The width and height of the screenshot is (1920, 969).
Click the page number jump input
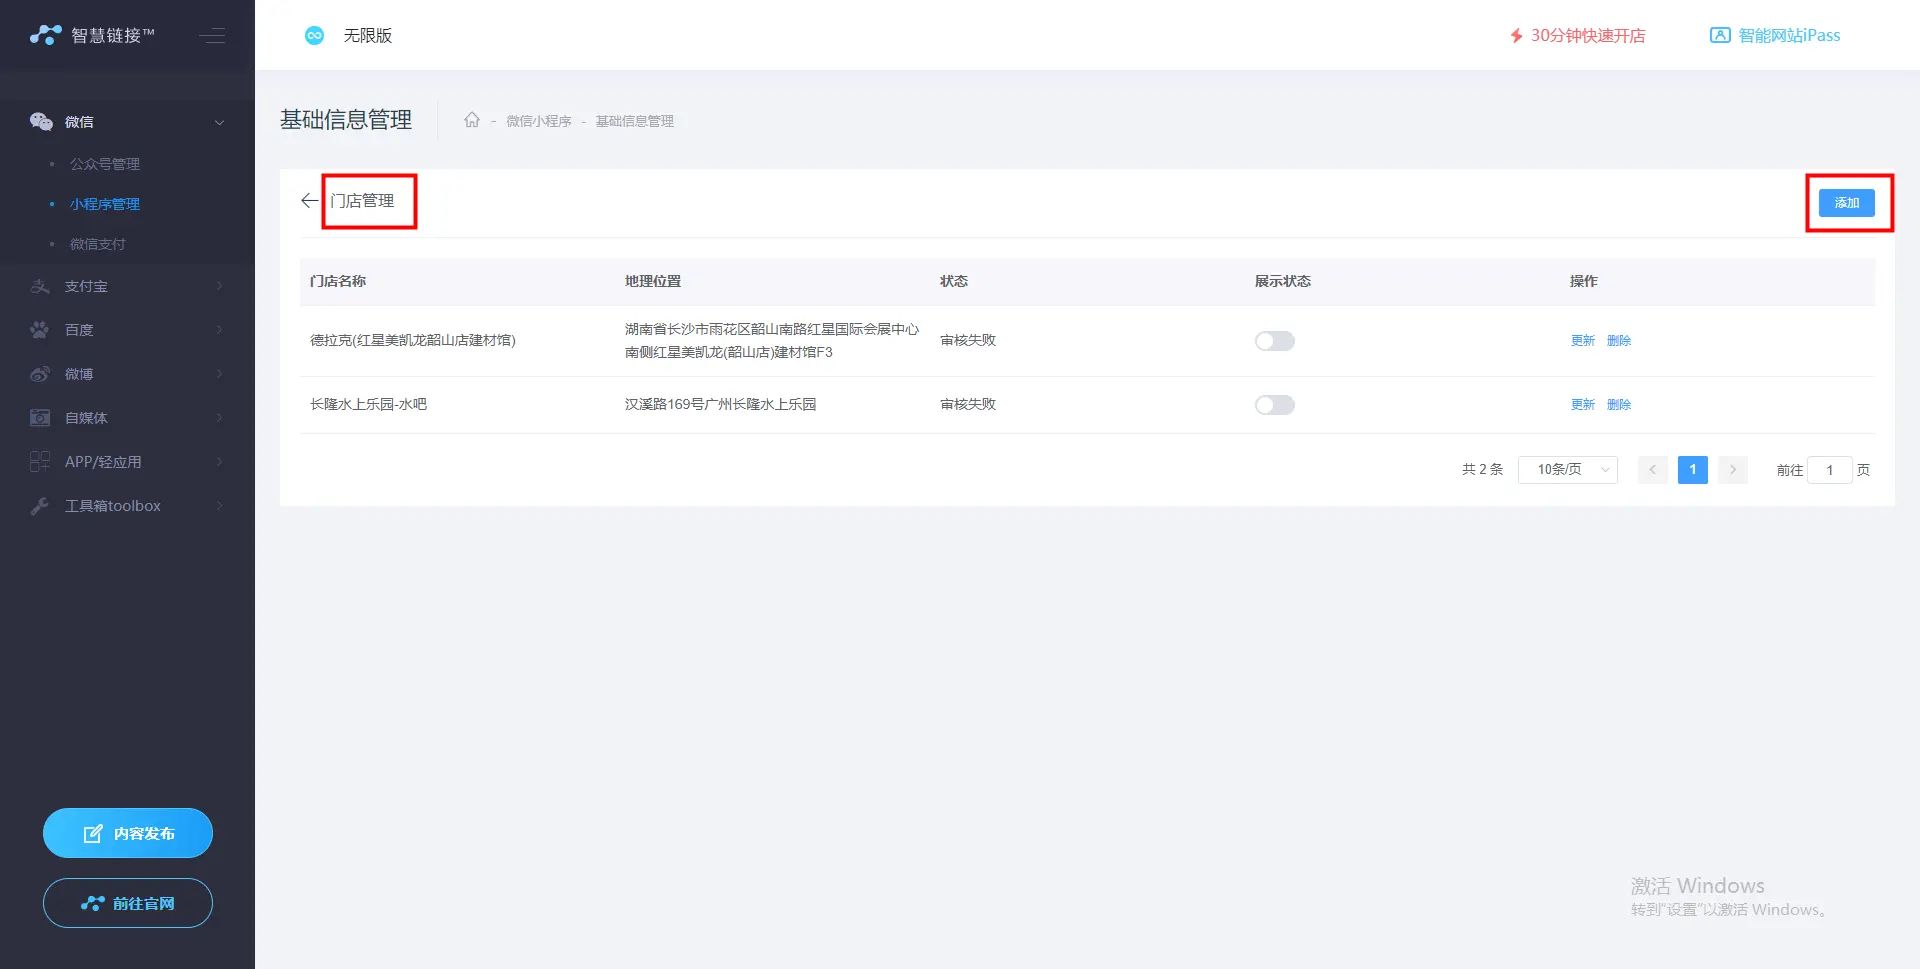coord(1829,470)
